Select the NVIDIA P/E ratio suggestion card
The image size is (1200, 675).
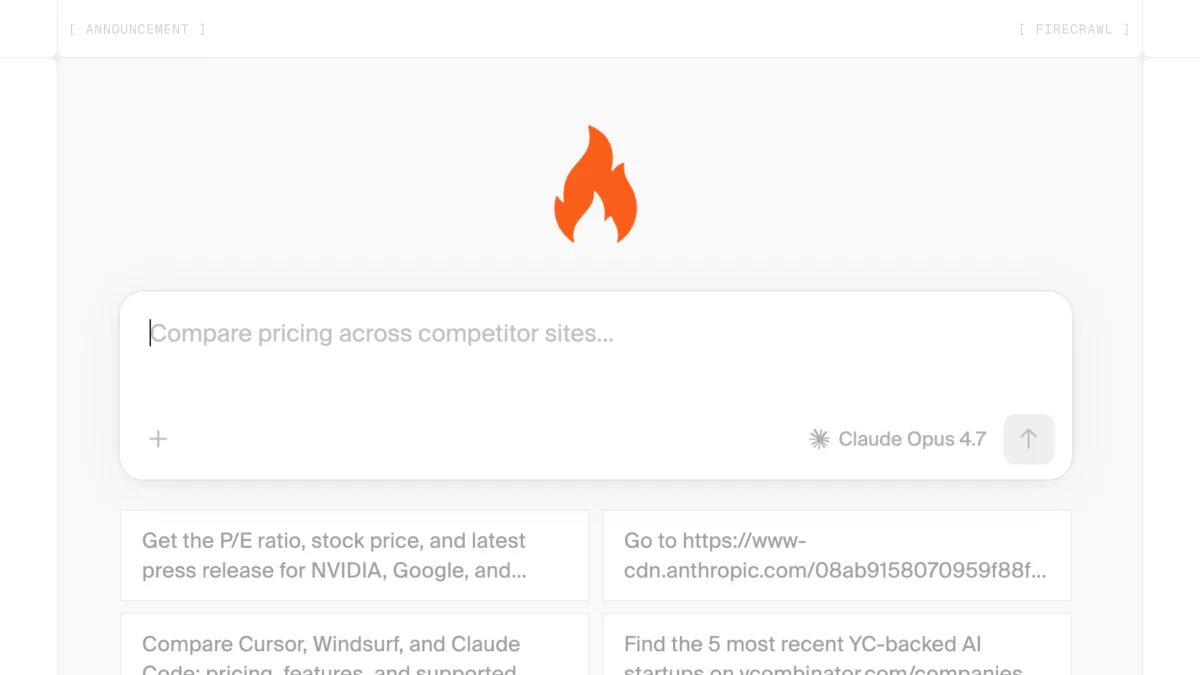(354, 555)
